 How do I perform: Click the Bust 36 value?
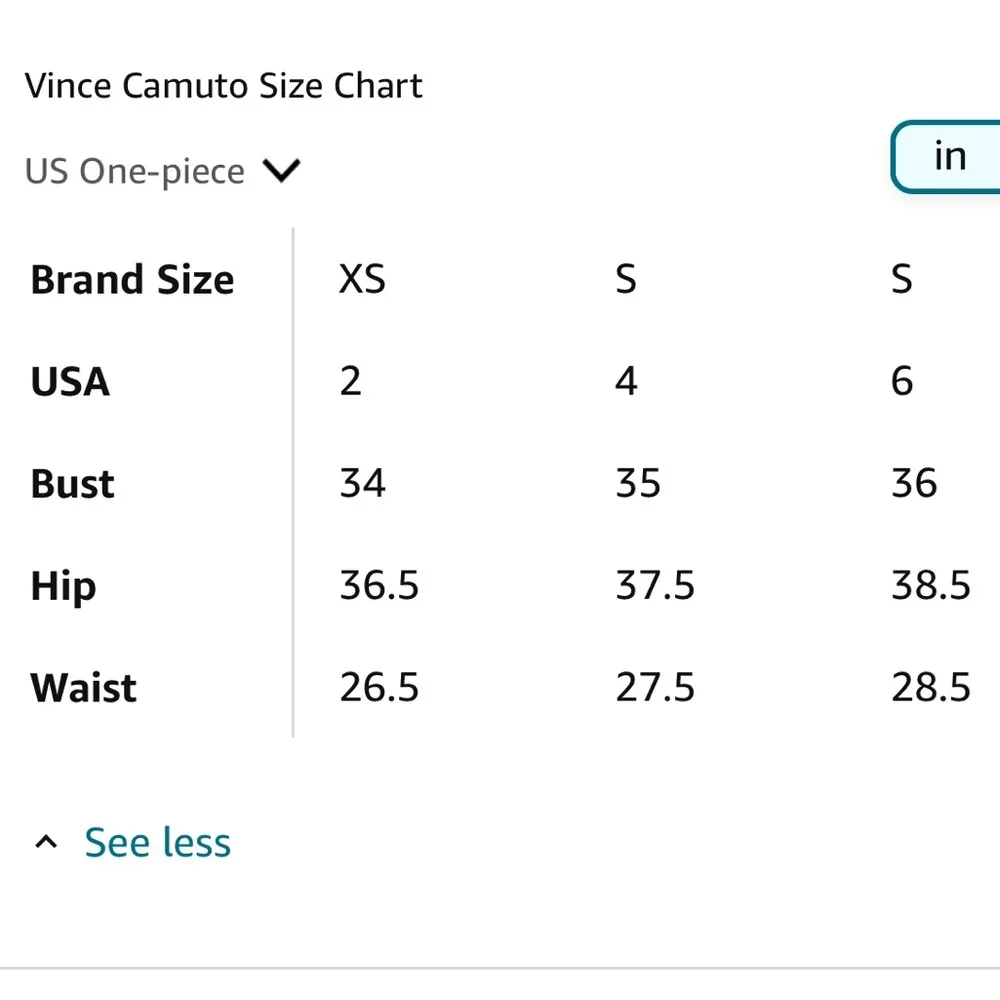(914, 484)
